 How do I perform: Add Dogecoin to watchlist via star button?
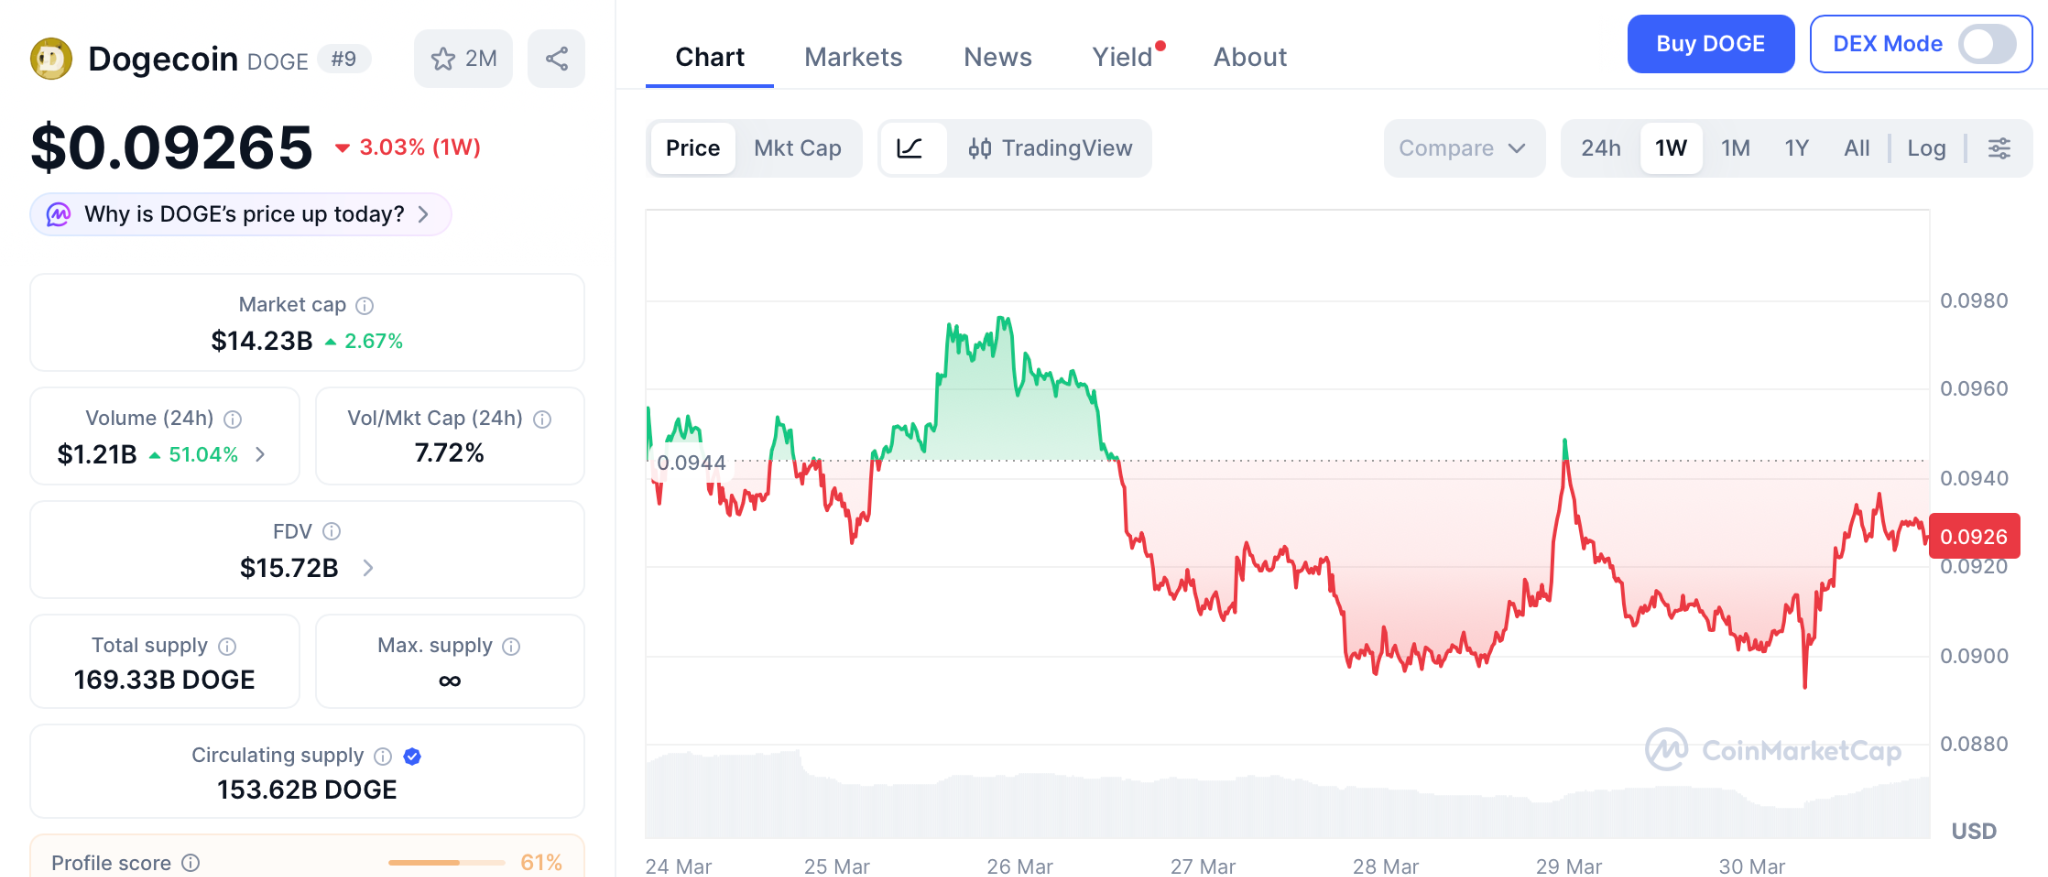[x=463, y=59]
